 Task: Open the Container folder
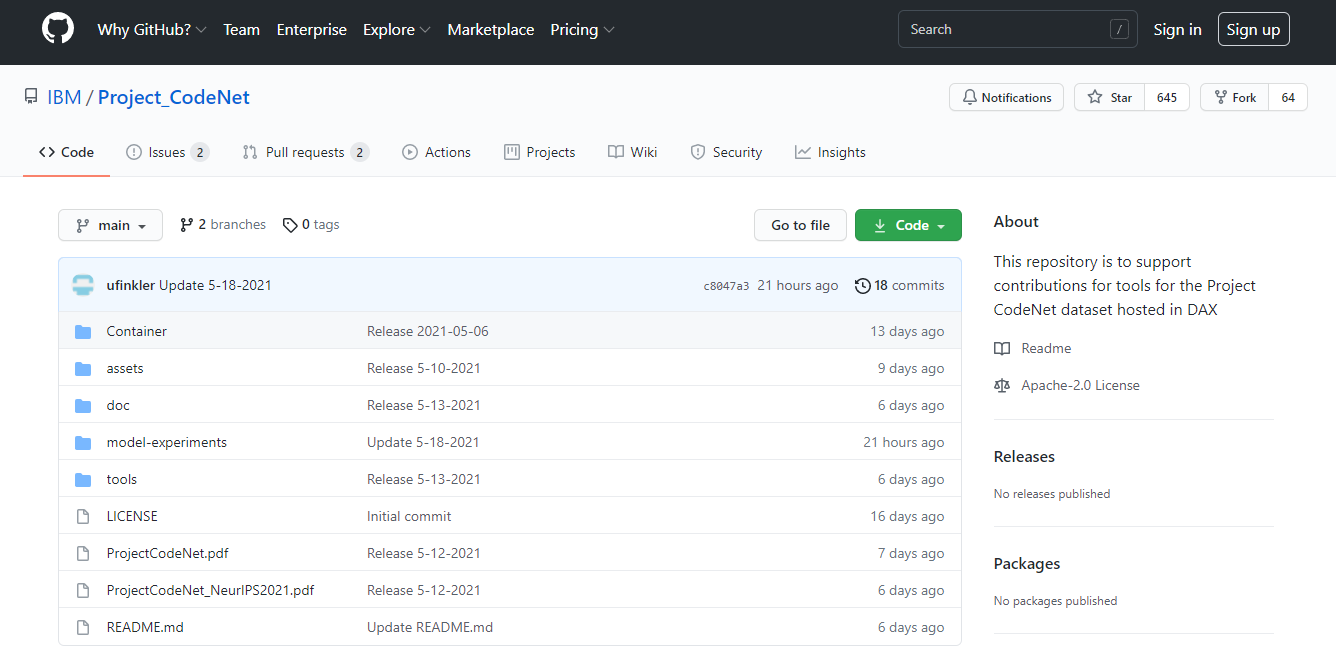(x=136, y=331)
